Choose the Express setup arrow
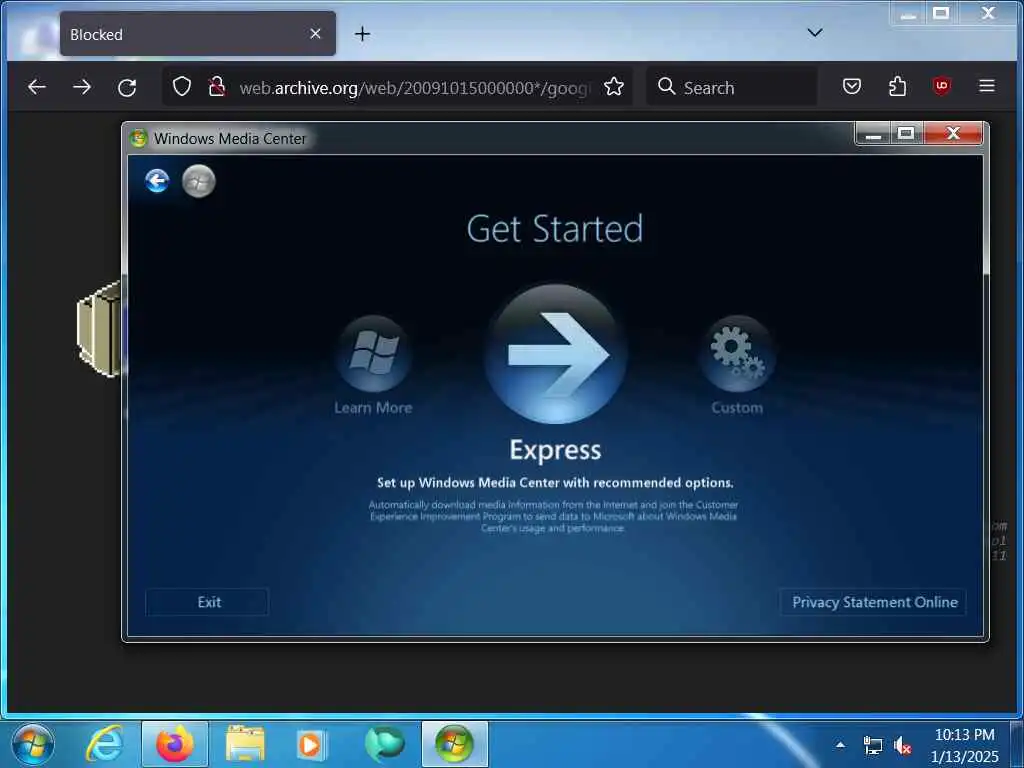Viewport: 1024px width, 768px height. click(556, 354)
